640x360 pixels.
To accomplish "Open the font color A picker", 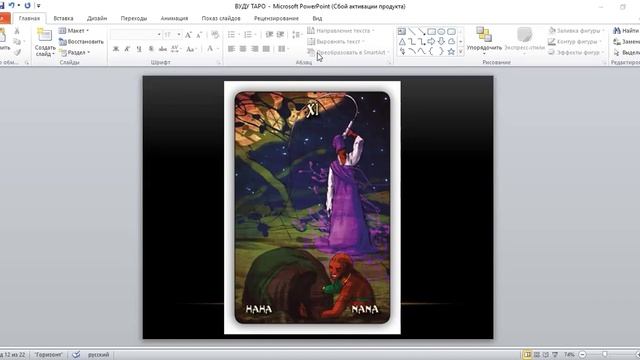I will (x=212, y=49).
